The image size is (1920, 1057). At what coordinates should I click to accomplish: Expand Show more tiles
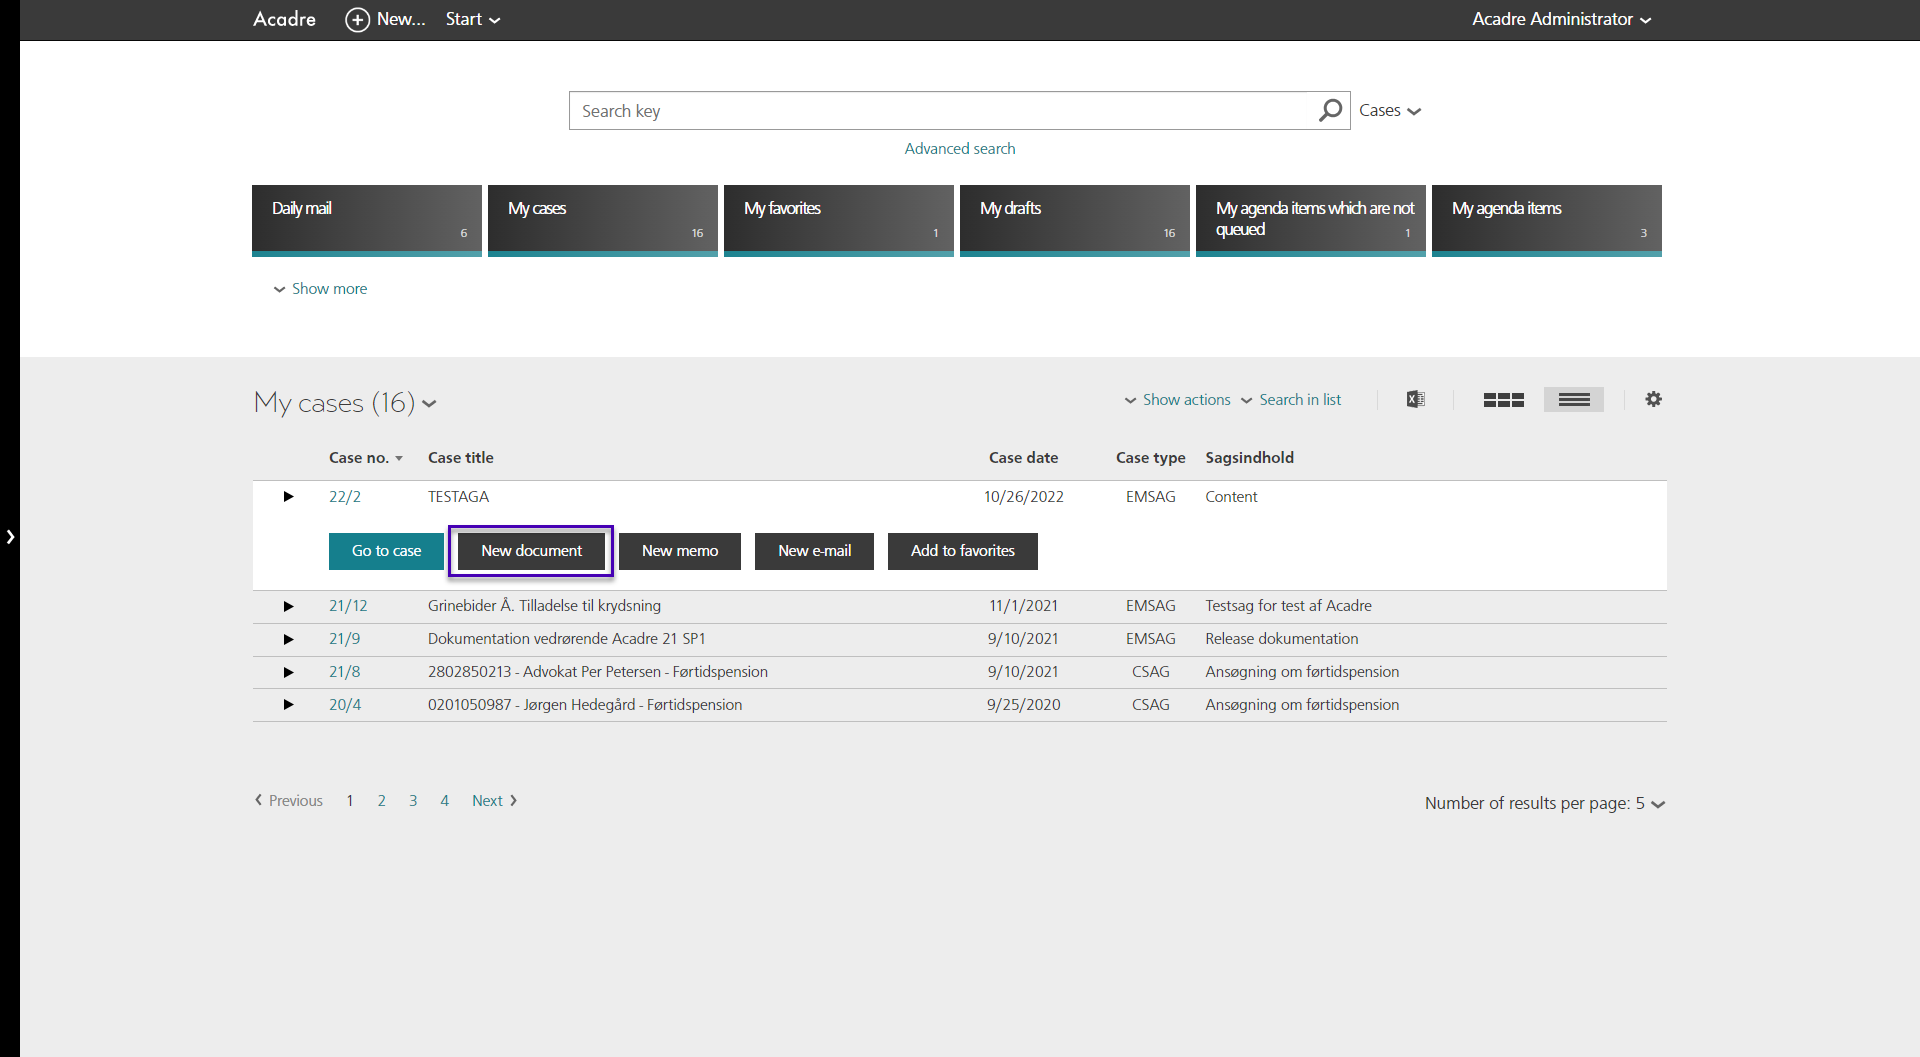point(320,288)
